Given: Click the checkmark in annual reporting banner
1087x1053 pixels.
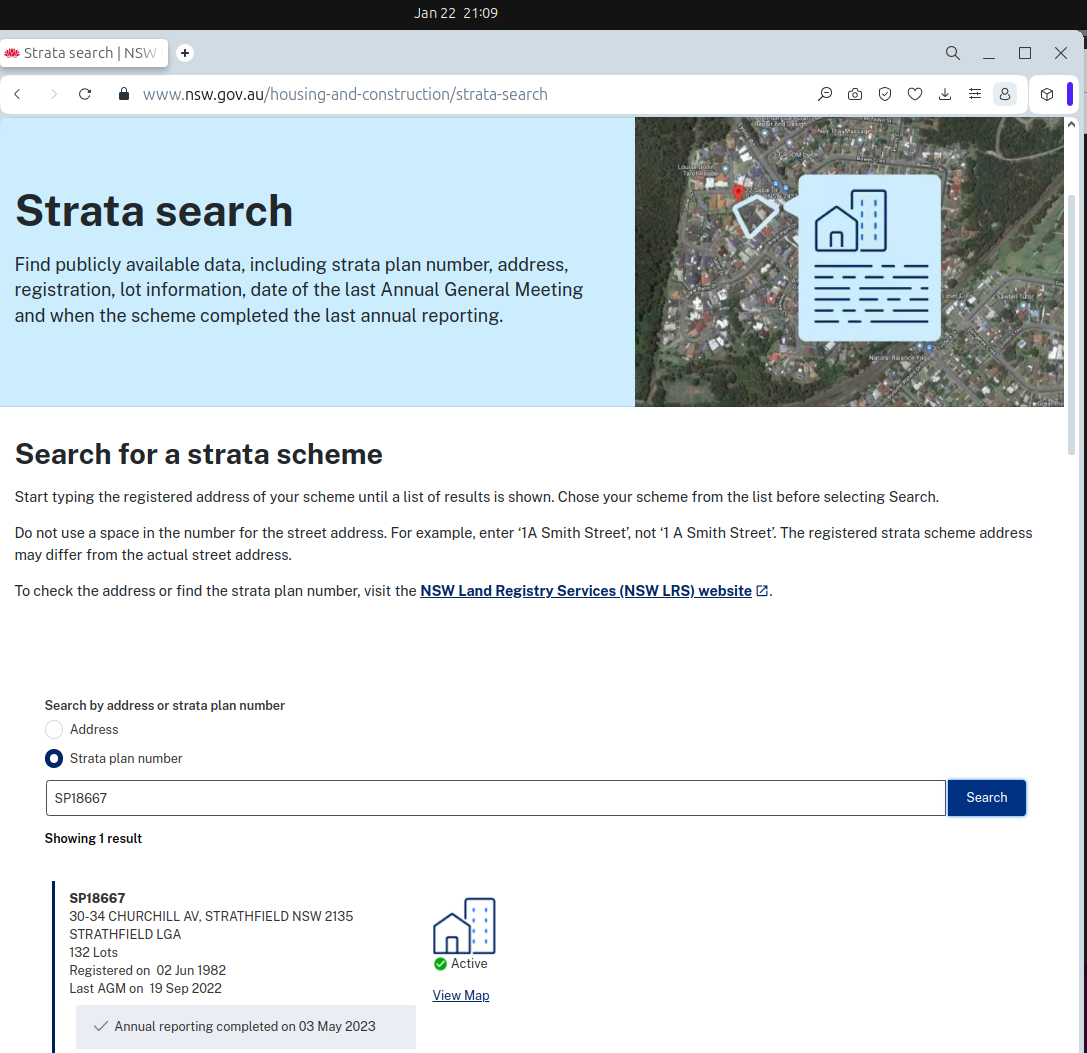Looking at the screenshot, I should [x=101, y=1026].
